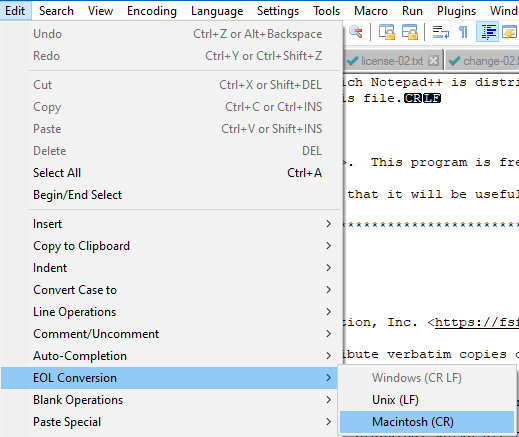Choose Begin/End Select menu entry
Viewport: 519px width, 437px height.
coord(172,195)
